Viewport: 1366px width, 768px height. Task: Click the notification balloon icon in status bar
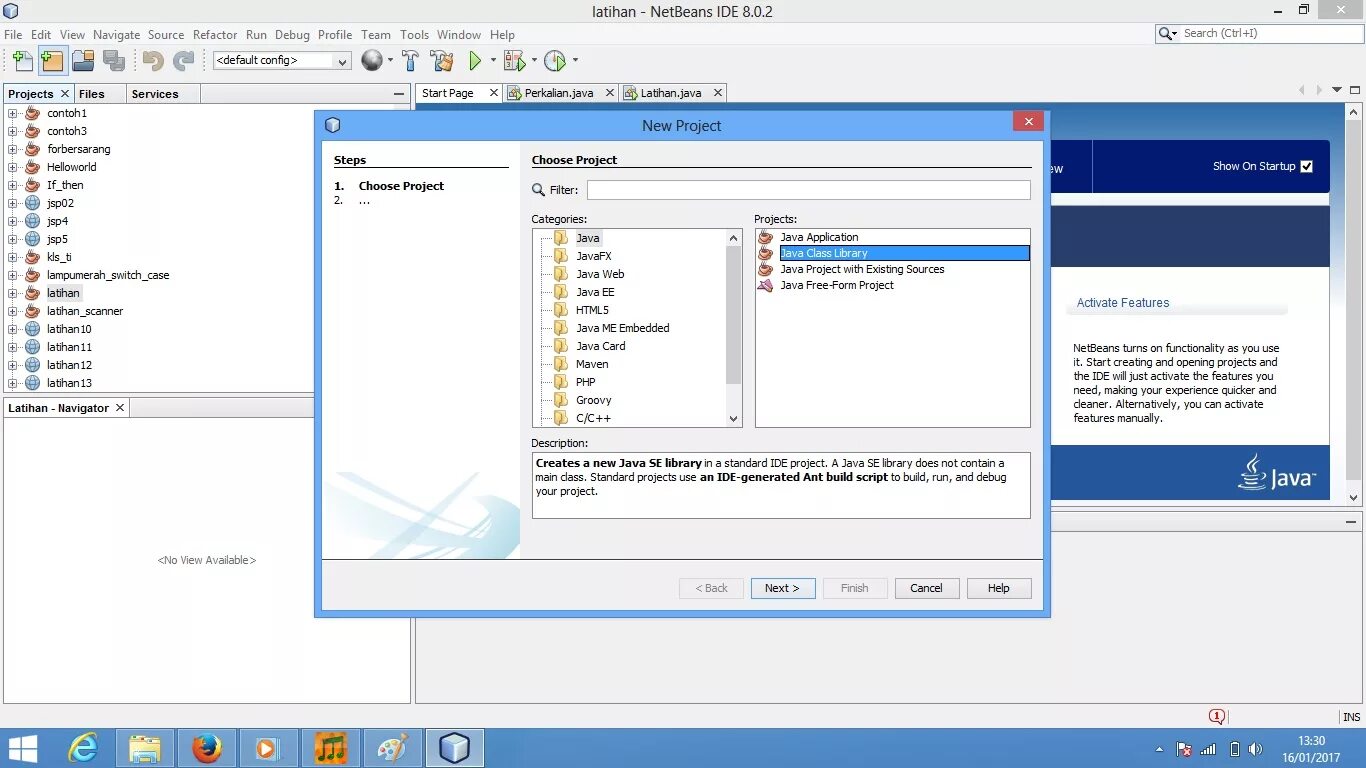tap(1217, 716)
